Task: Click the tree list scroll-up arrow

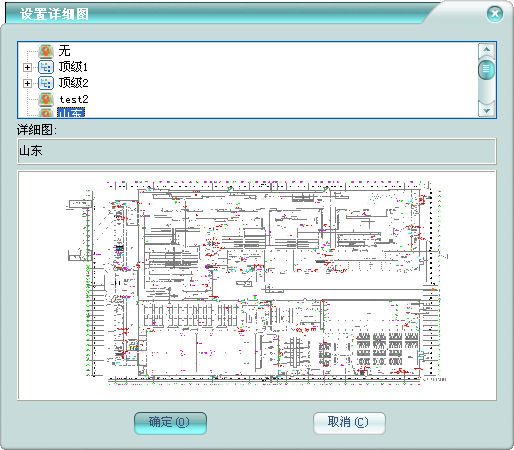Action: [x=486, y=50]
